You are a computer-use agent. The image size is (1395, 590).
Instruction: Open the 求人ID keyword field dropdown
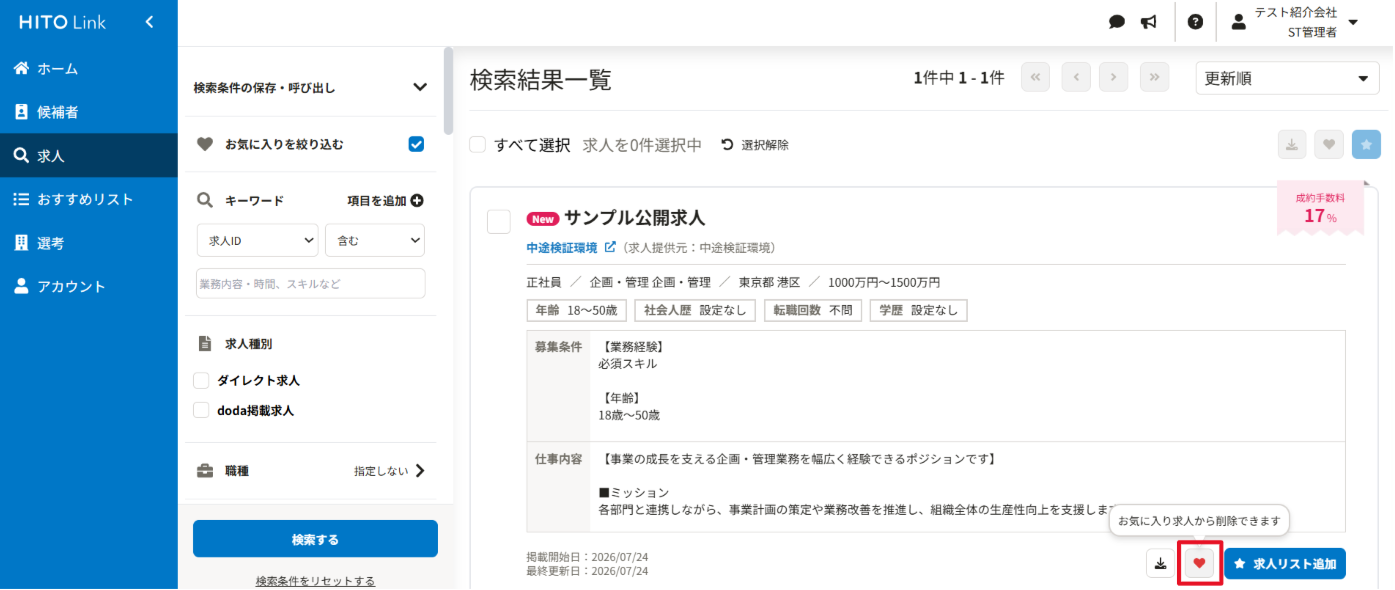click(x=257, y=241)
